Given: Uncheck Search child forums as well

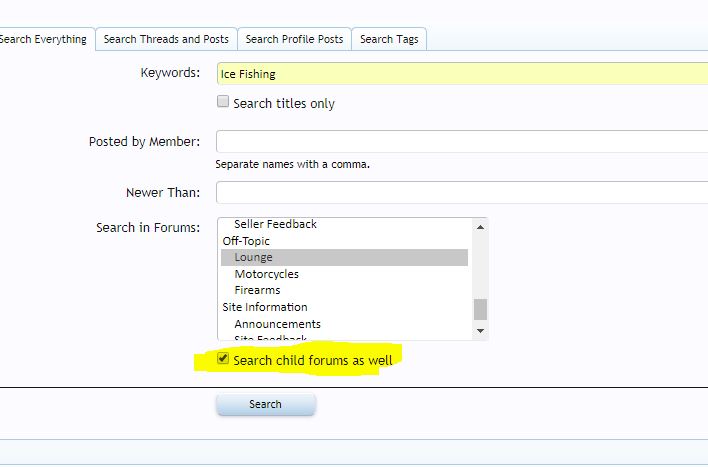Looking at the screenshot, I should (223, 359).
